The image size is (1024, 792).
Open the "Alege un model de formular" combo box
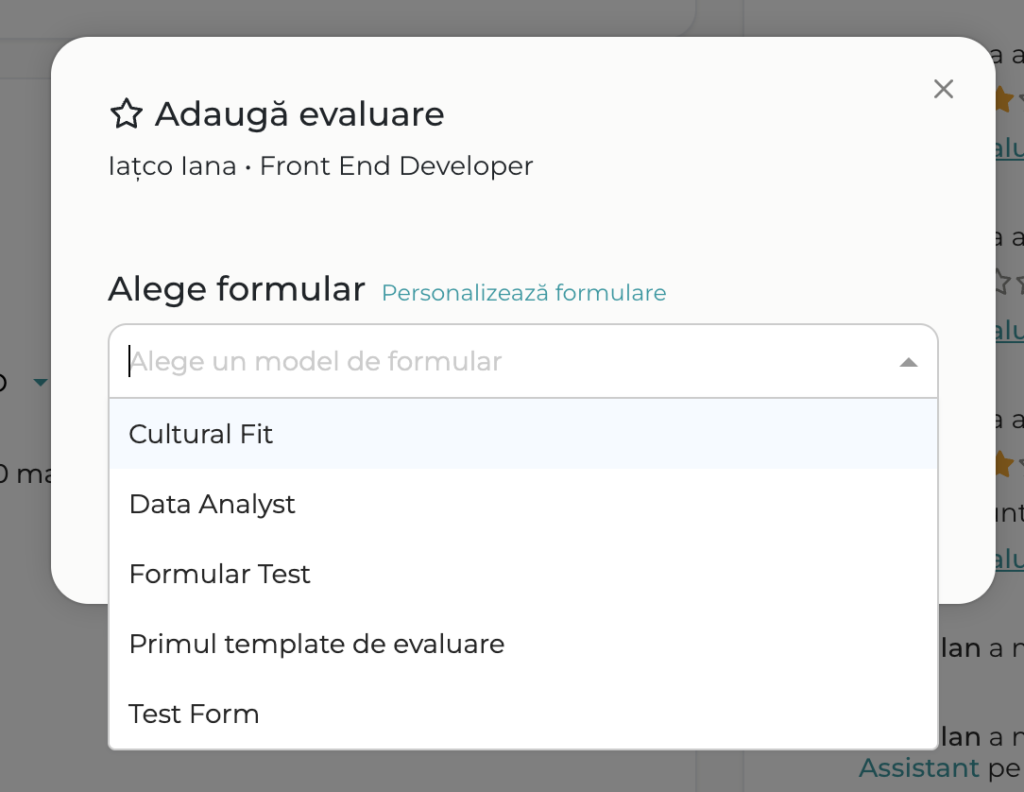coord(500,361)
